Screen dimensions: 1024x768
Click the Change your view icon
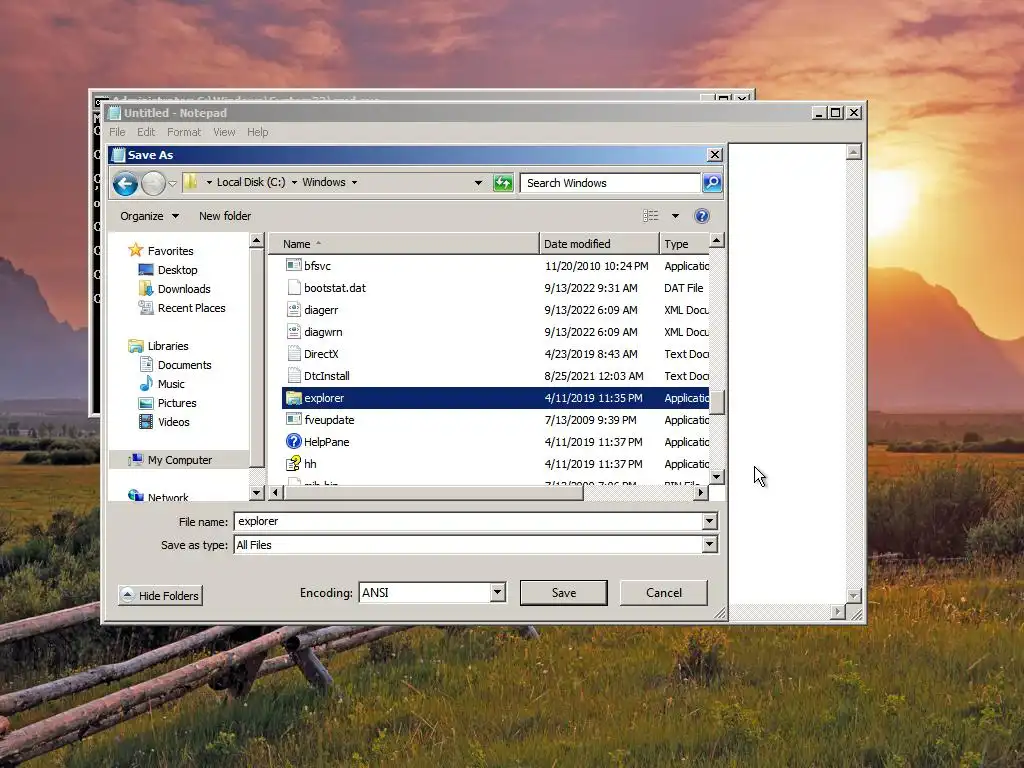(650, 216)
